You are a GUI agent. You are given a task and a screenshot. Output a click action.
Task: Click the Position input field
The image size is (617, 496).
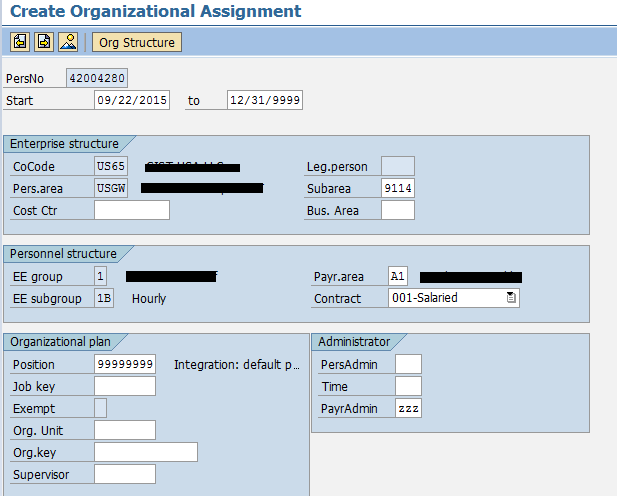pyautogui.click(x=125, y=364)
